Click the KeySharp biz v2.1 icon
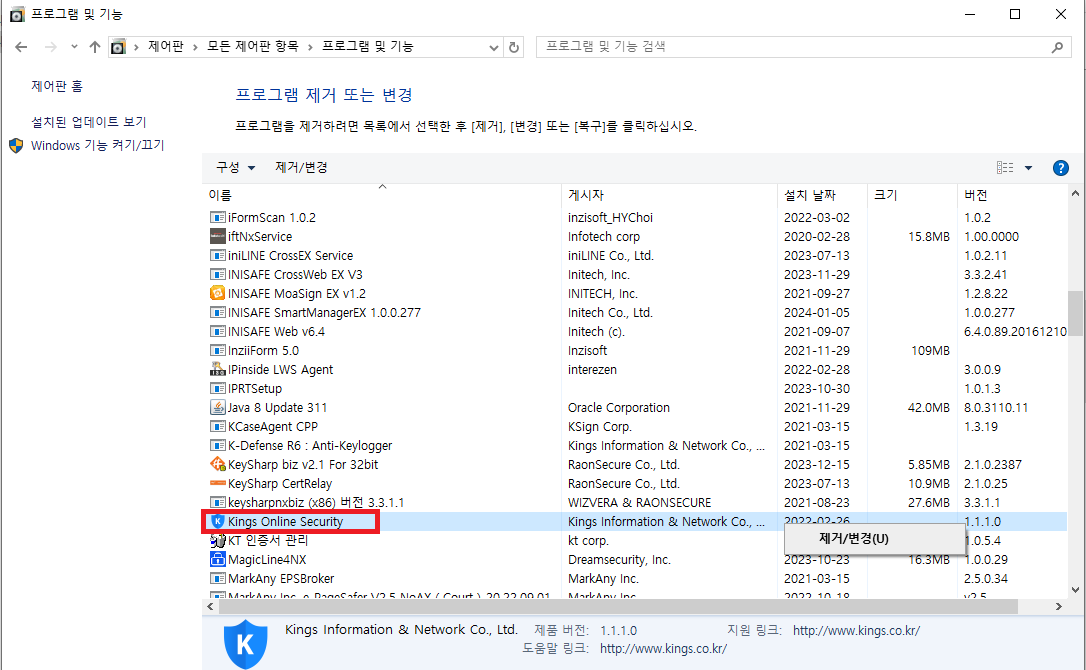 tap(217, 464)
